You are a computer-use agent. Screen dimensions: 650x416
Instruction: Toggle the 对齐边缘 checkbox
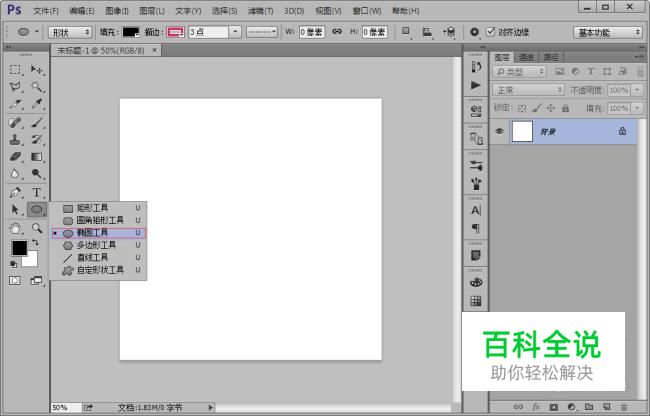coord(491,32)
